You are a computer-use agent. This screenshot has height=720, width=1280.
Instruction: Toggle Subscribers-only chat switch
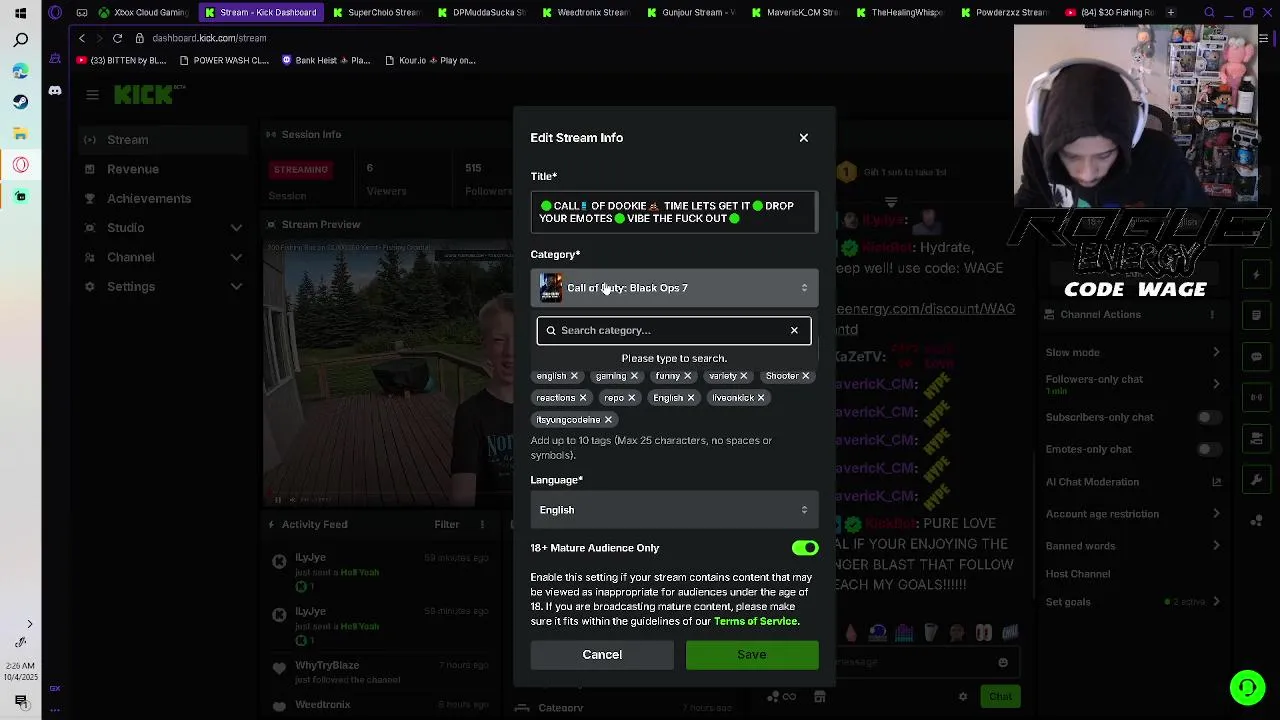point(1209,417)
